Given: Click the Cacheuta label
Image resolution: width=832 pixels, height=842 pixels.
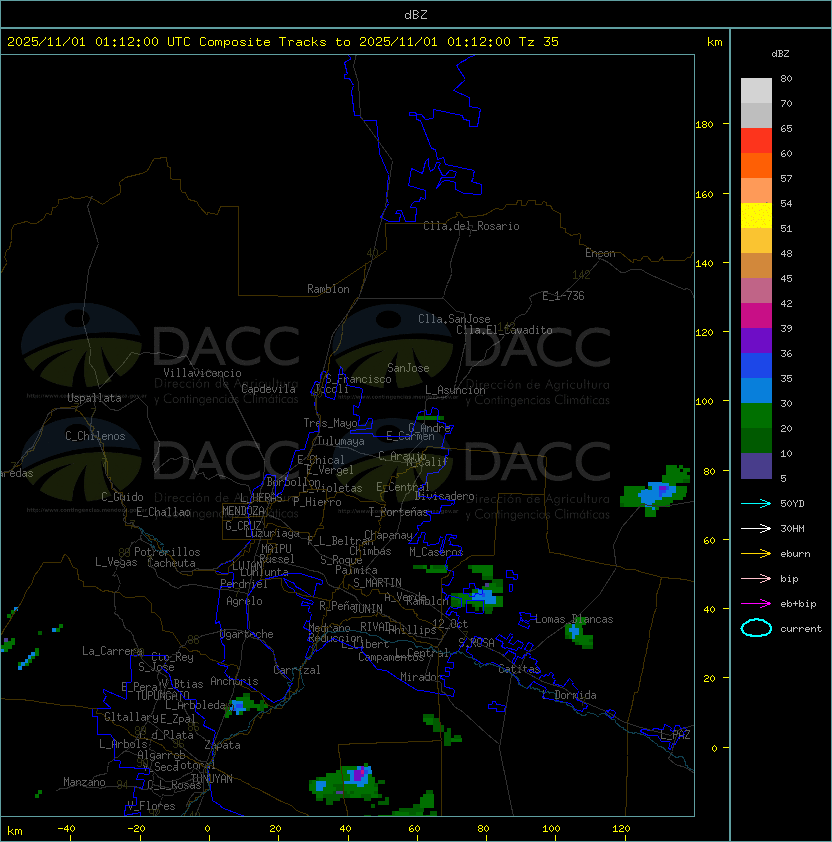Looking at the screenshot, I should [x=171, y=563].
